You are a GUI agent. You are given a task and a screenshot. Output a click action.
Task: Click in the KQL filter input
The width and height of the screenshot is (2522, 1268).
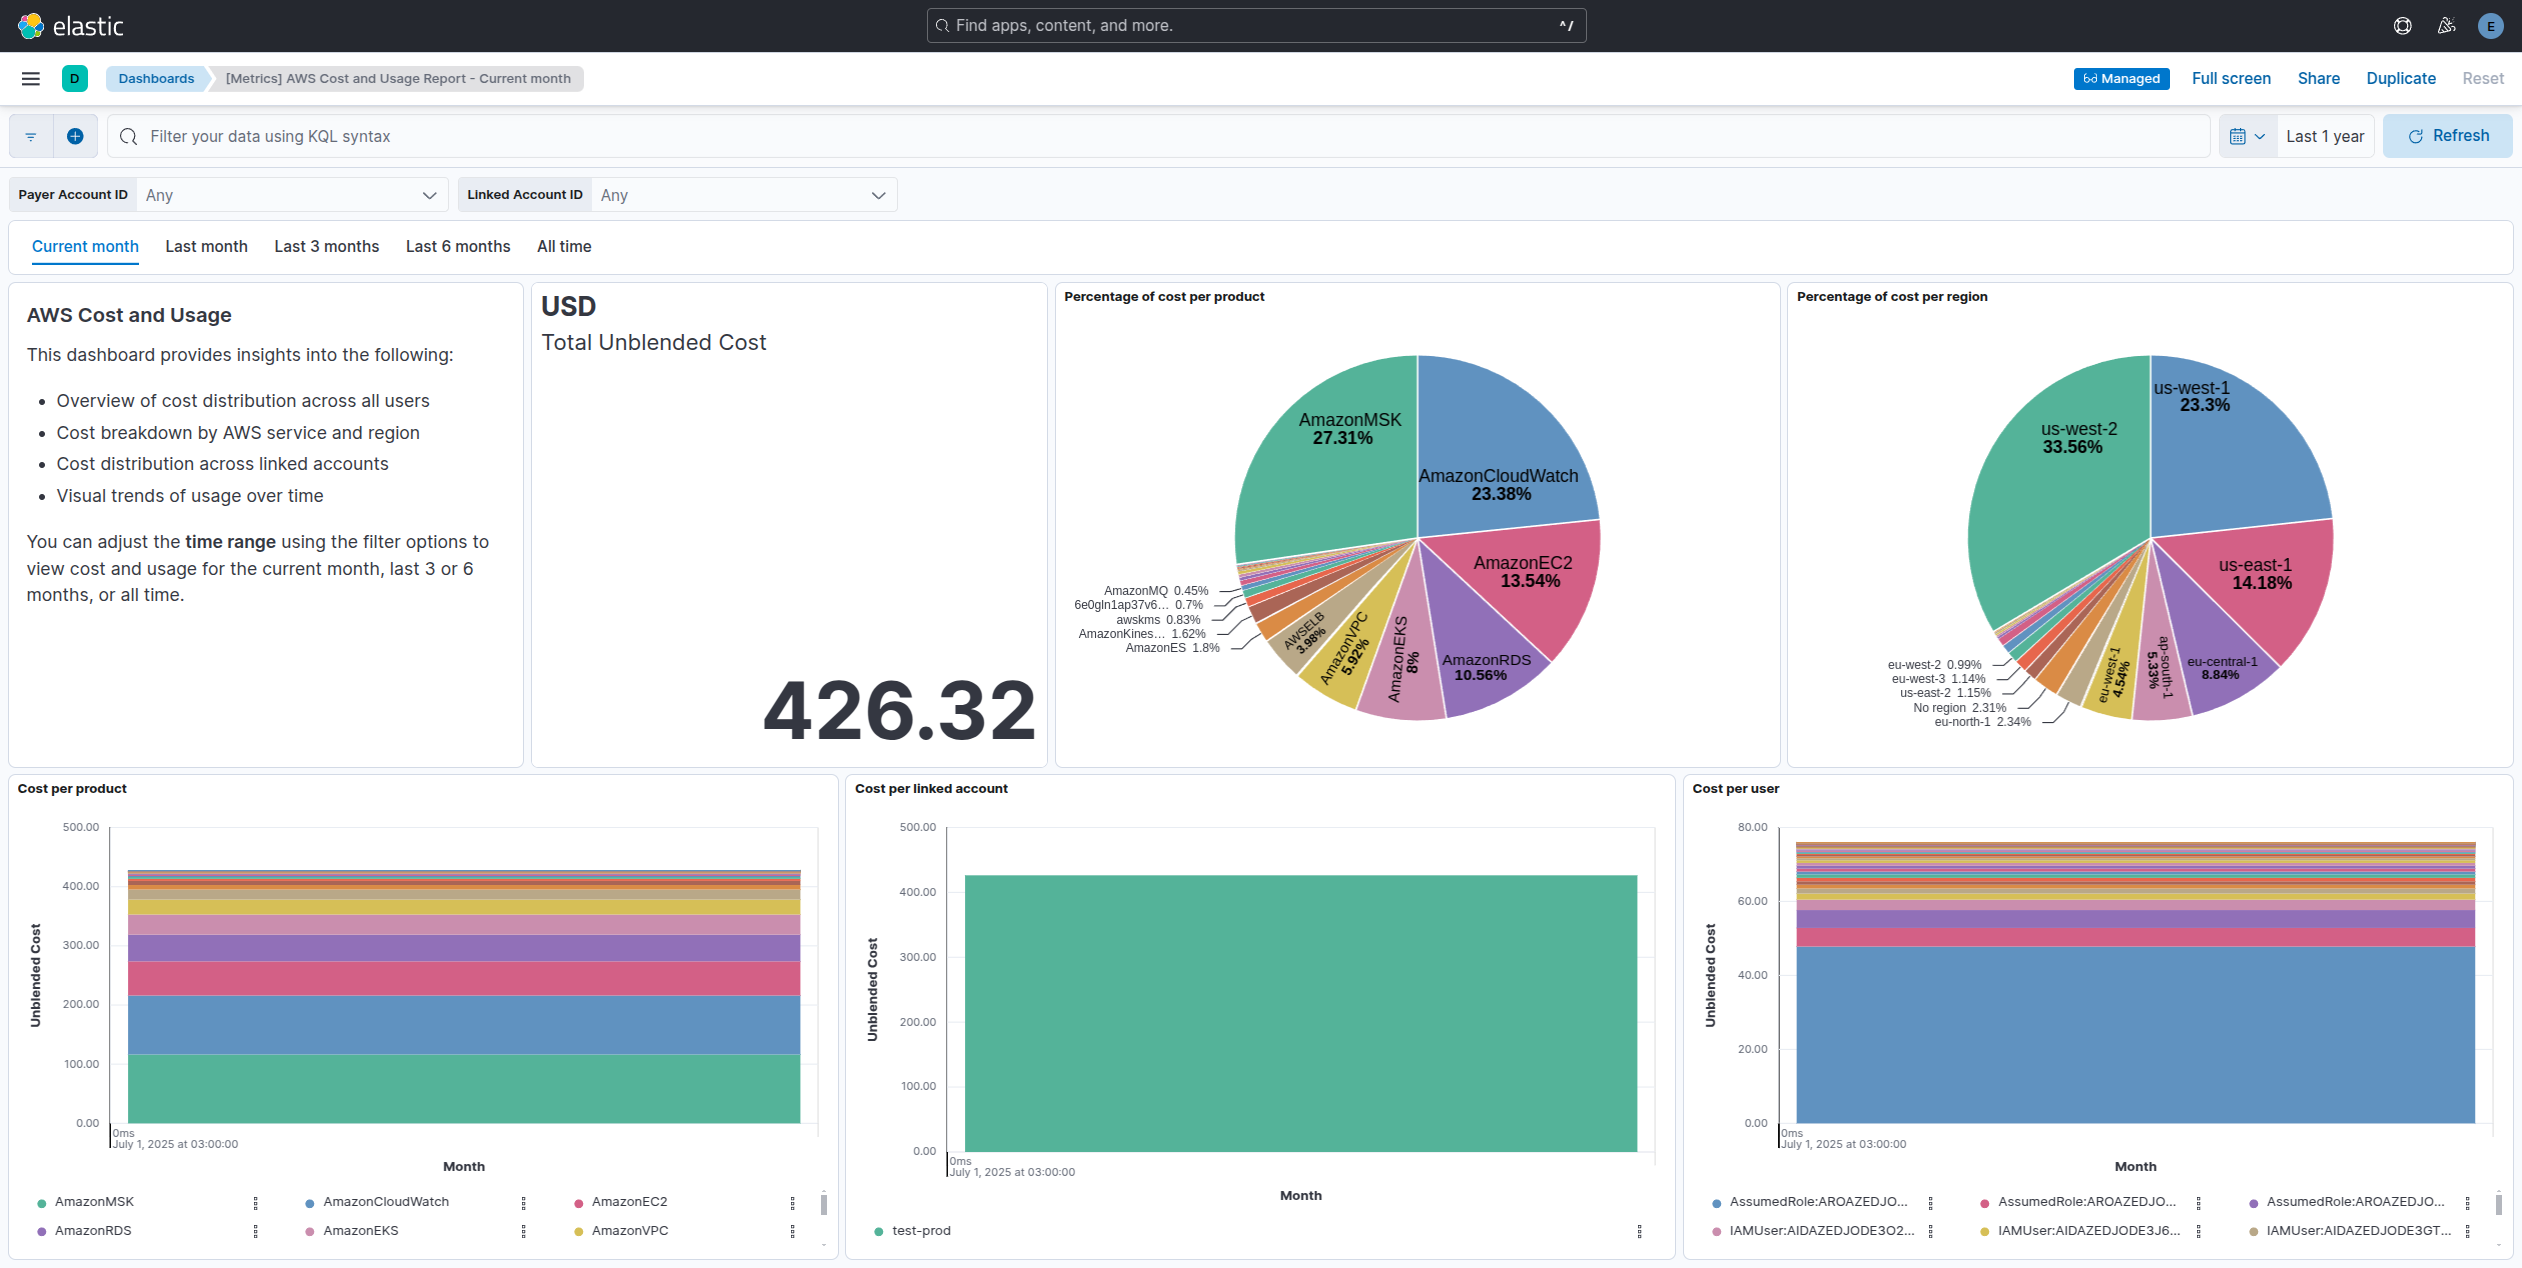(x=1160, y=136)
